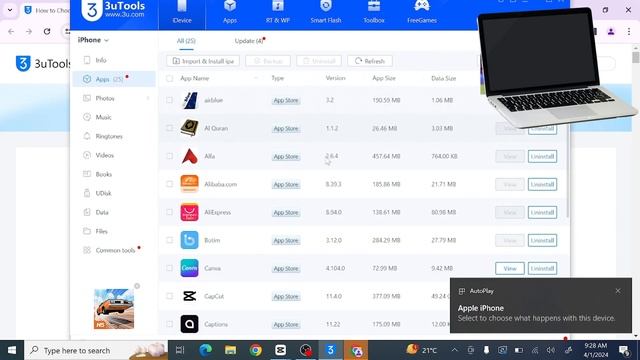Click the Alfa app icon

click(189, 156)
